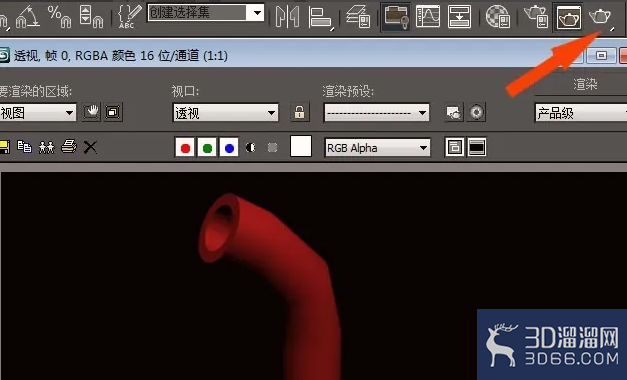The height and width of the screenshot is (380, 627).
Task: Click the white color swatch
Action: pos(301,146)
